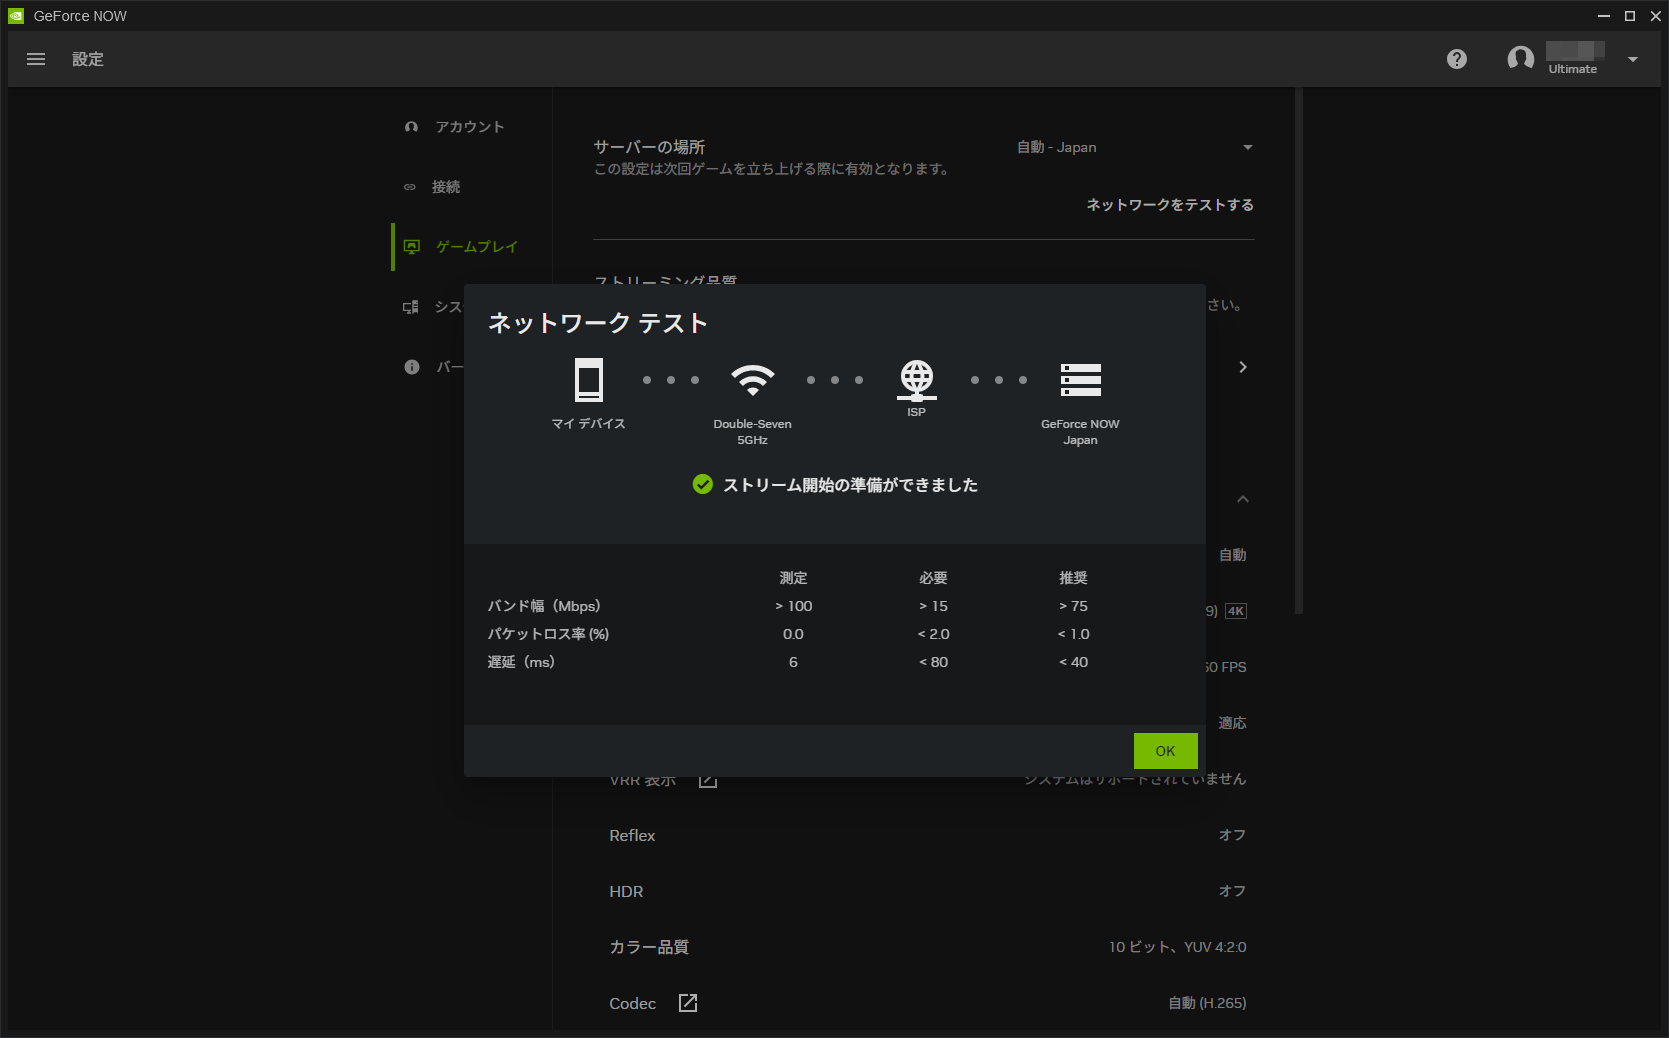Click the 推奨 column header
This screenshot has height=1038, width=1669.
(x=1073, y=578)
